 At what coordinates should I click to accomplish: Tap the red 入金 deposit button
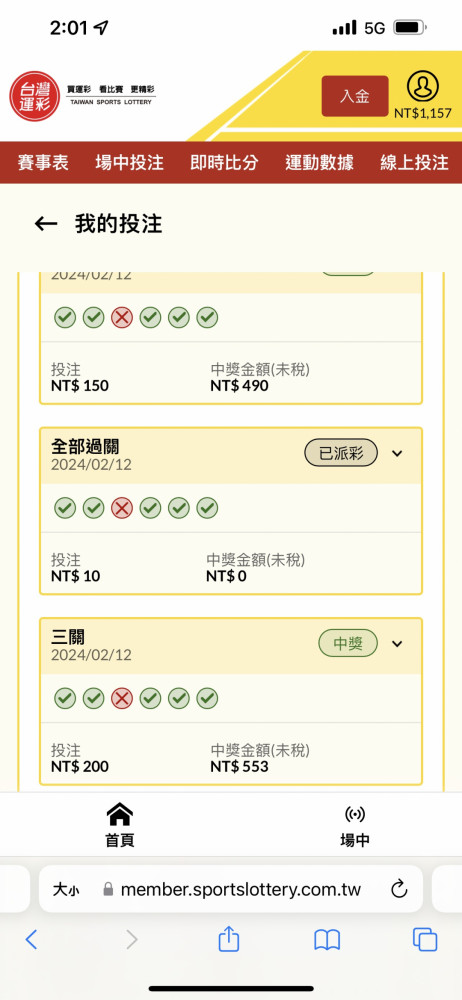(355, 96)
